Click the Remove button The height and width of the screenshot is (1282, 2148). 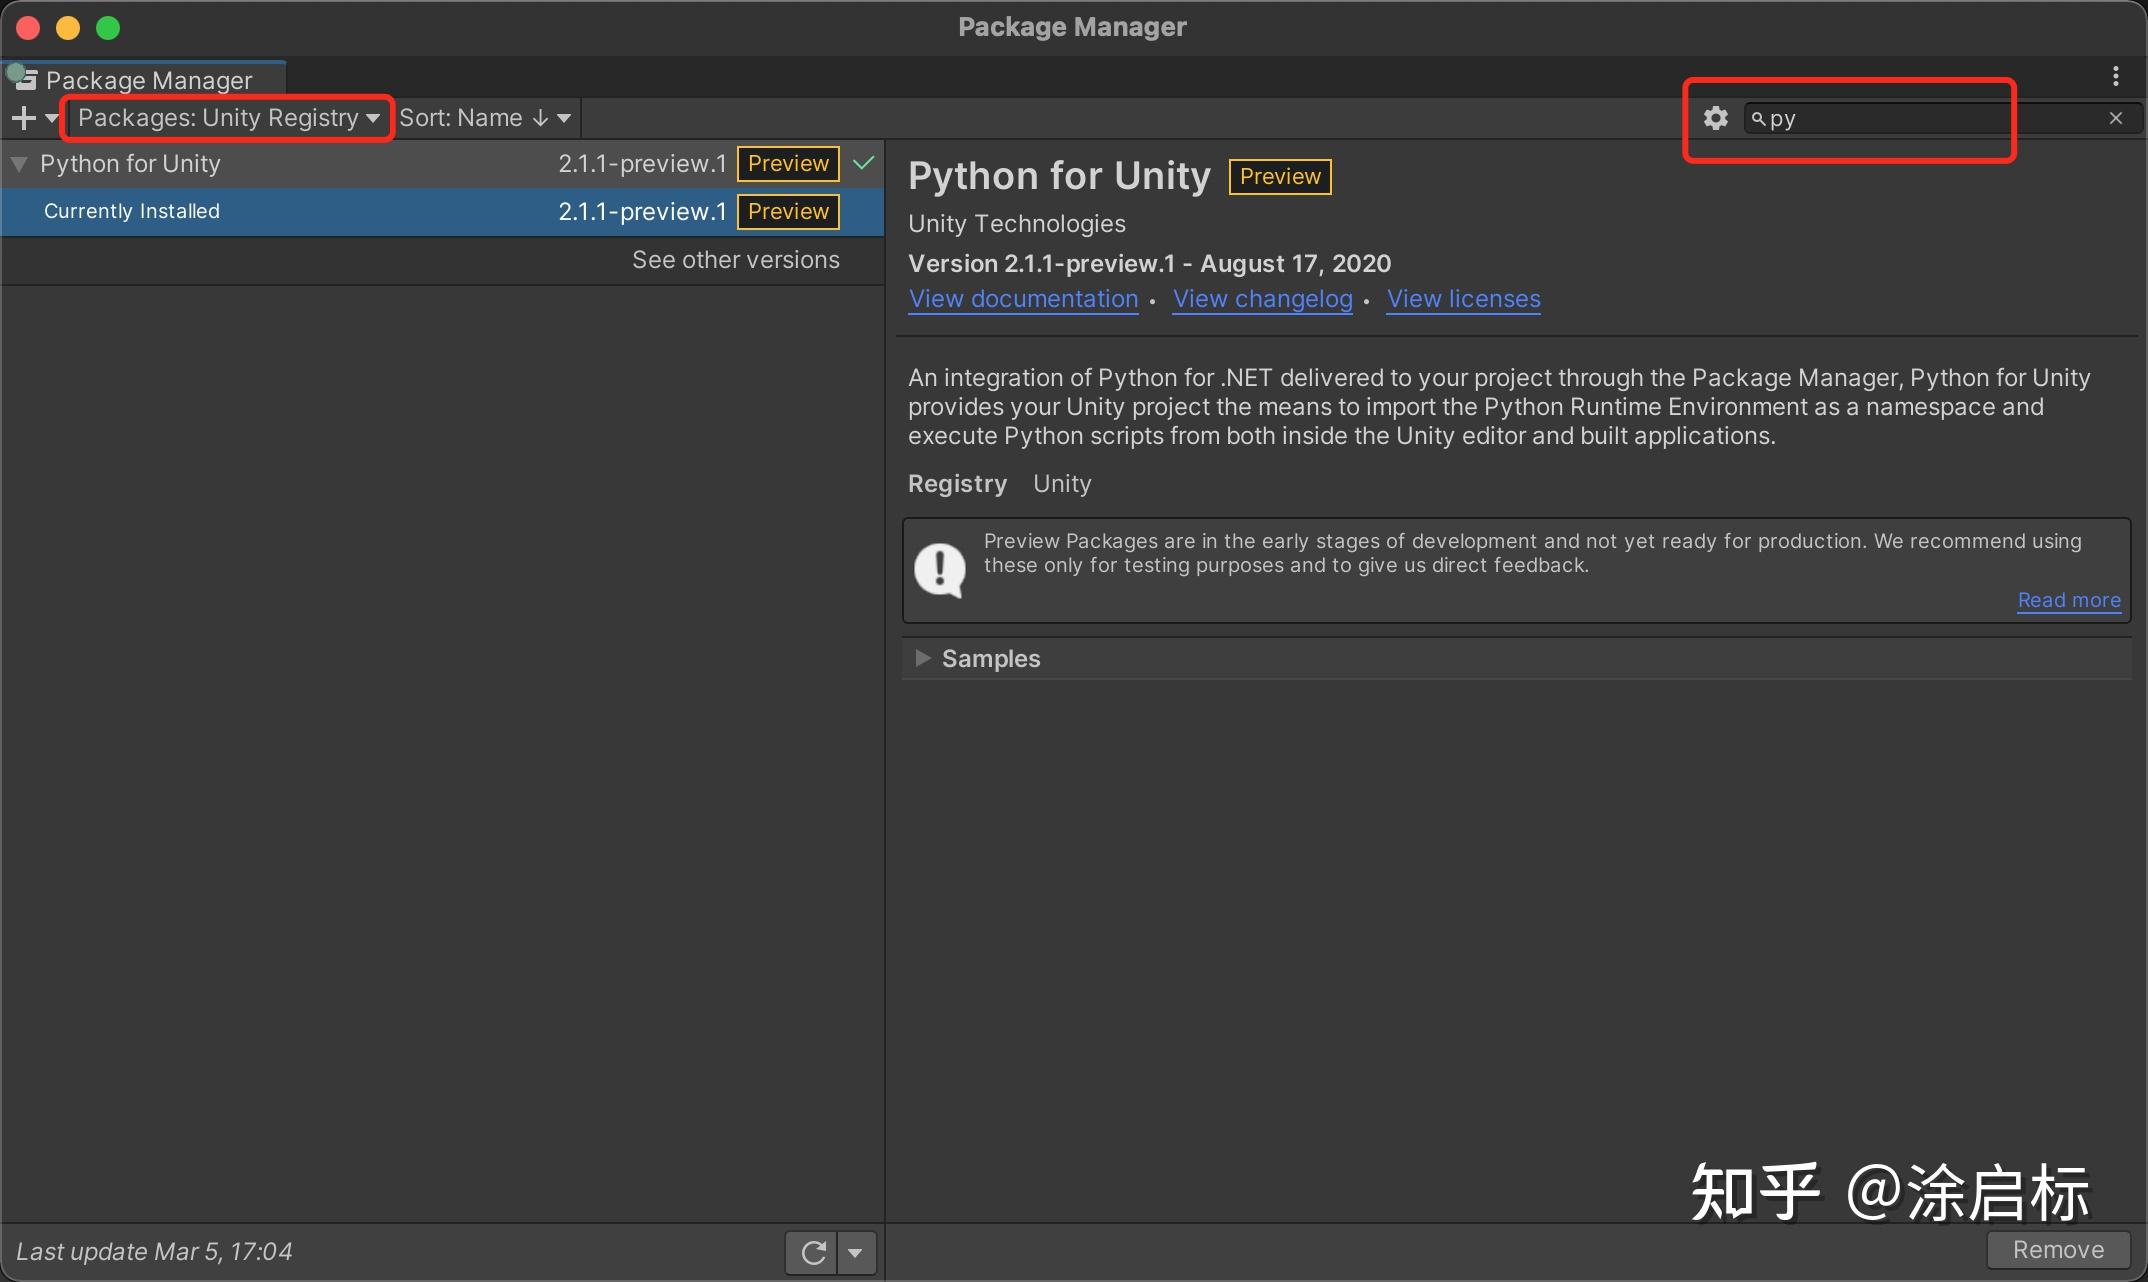point(2057,1250)
